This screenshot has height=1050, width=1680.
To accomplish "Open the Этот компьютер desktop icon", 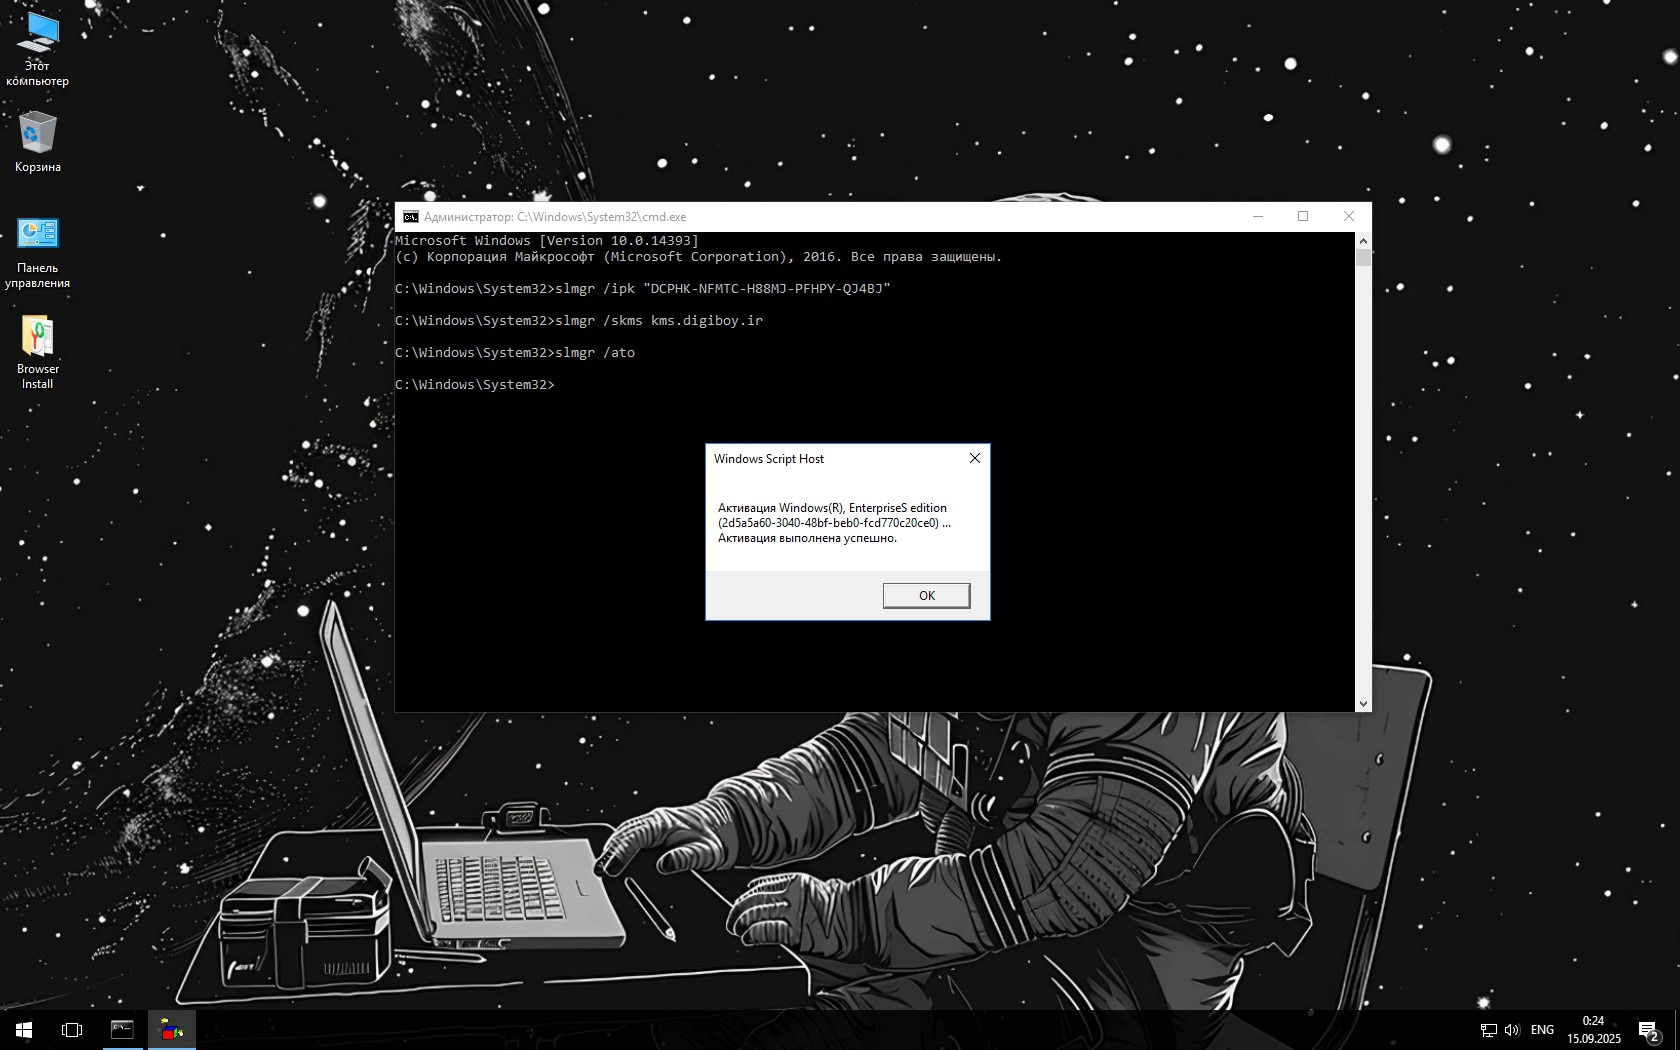I will (38, 49).
